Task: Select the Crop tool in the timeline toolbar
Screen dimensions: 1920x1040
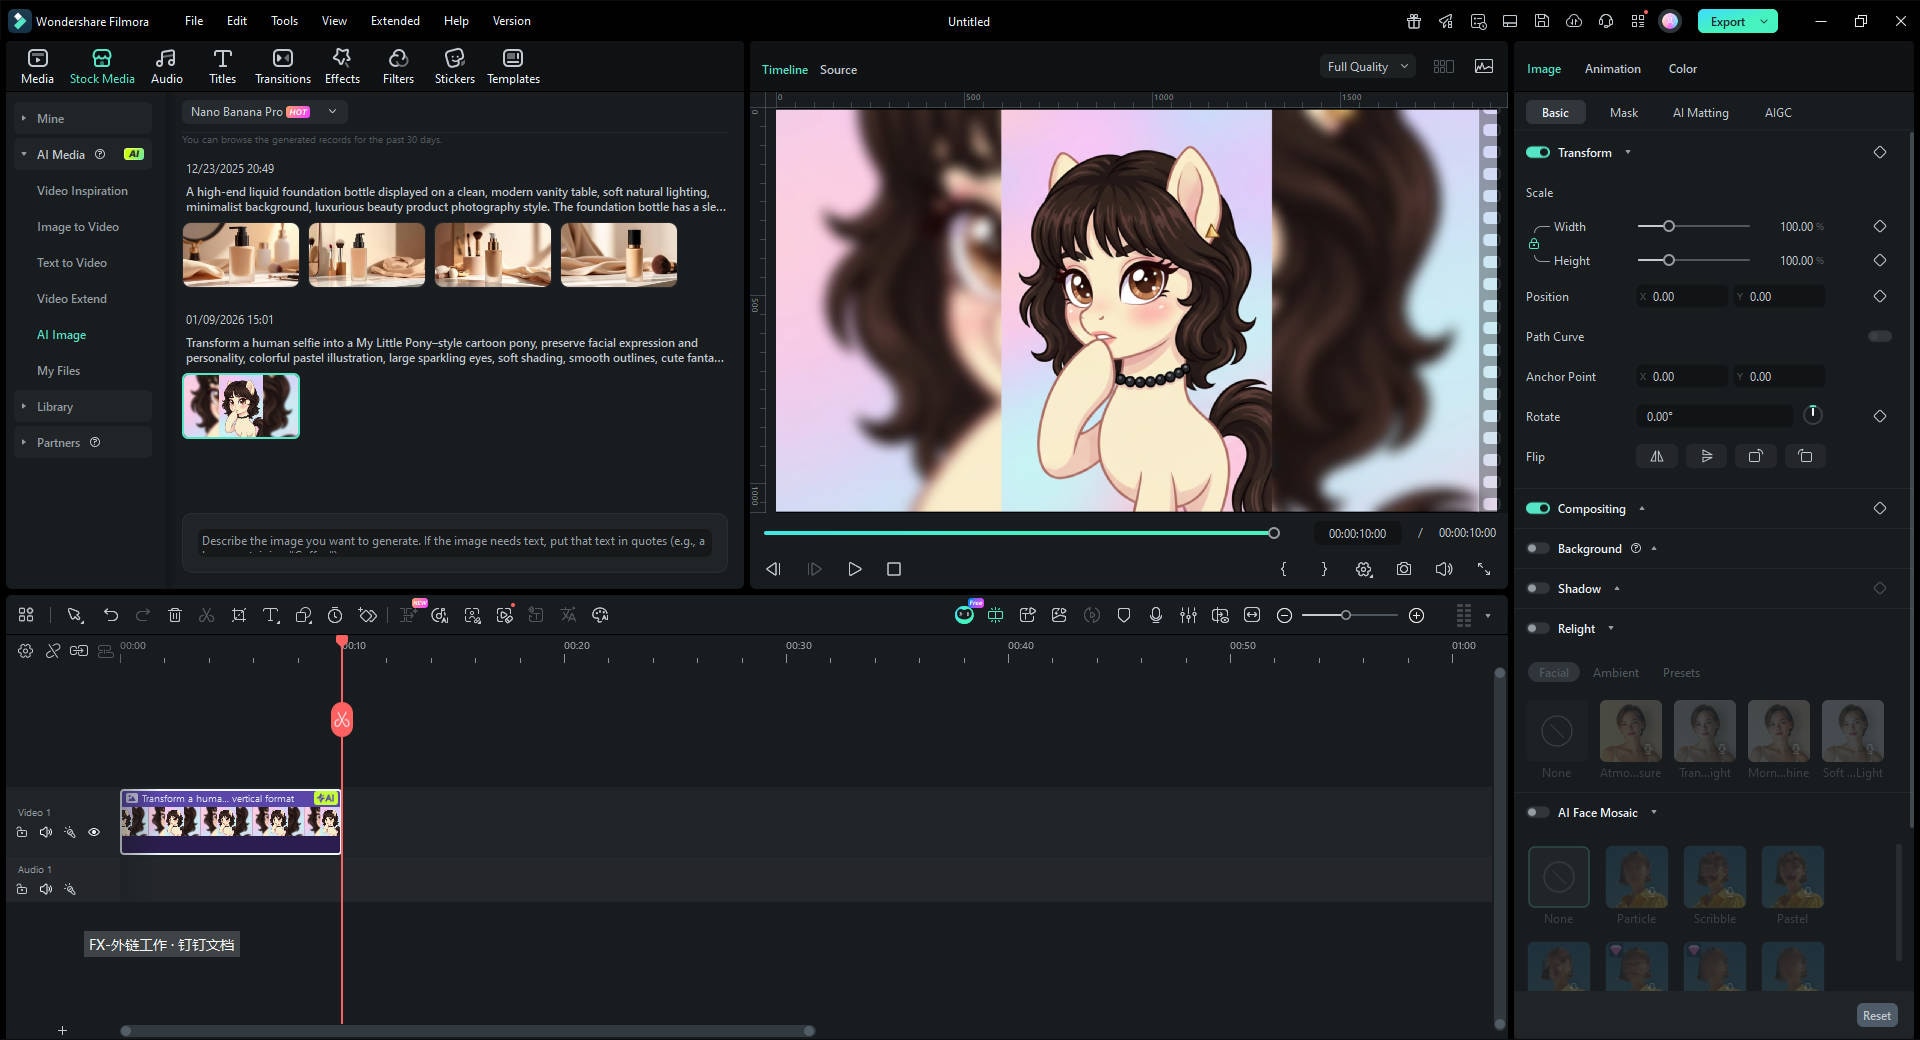Action: [240, 615]
